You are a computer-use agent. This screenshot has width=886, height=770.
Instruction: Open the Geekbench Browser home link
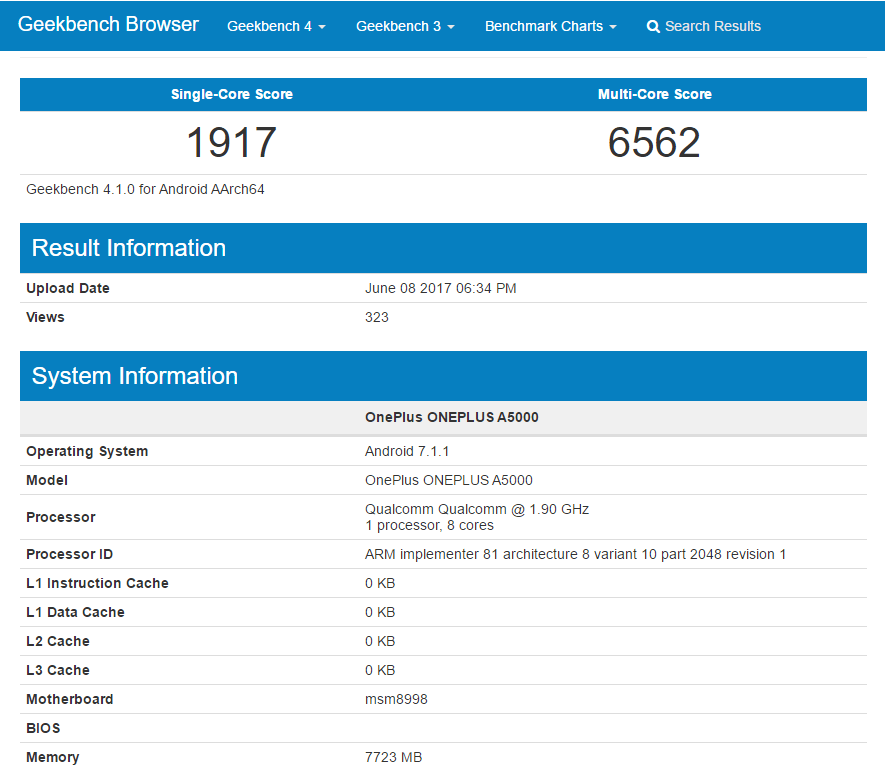tap(108, 24)
